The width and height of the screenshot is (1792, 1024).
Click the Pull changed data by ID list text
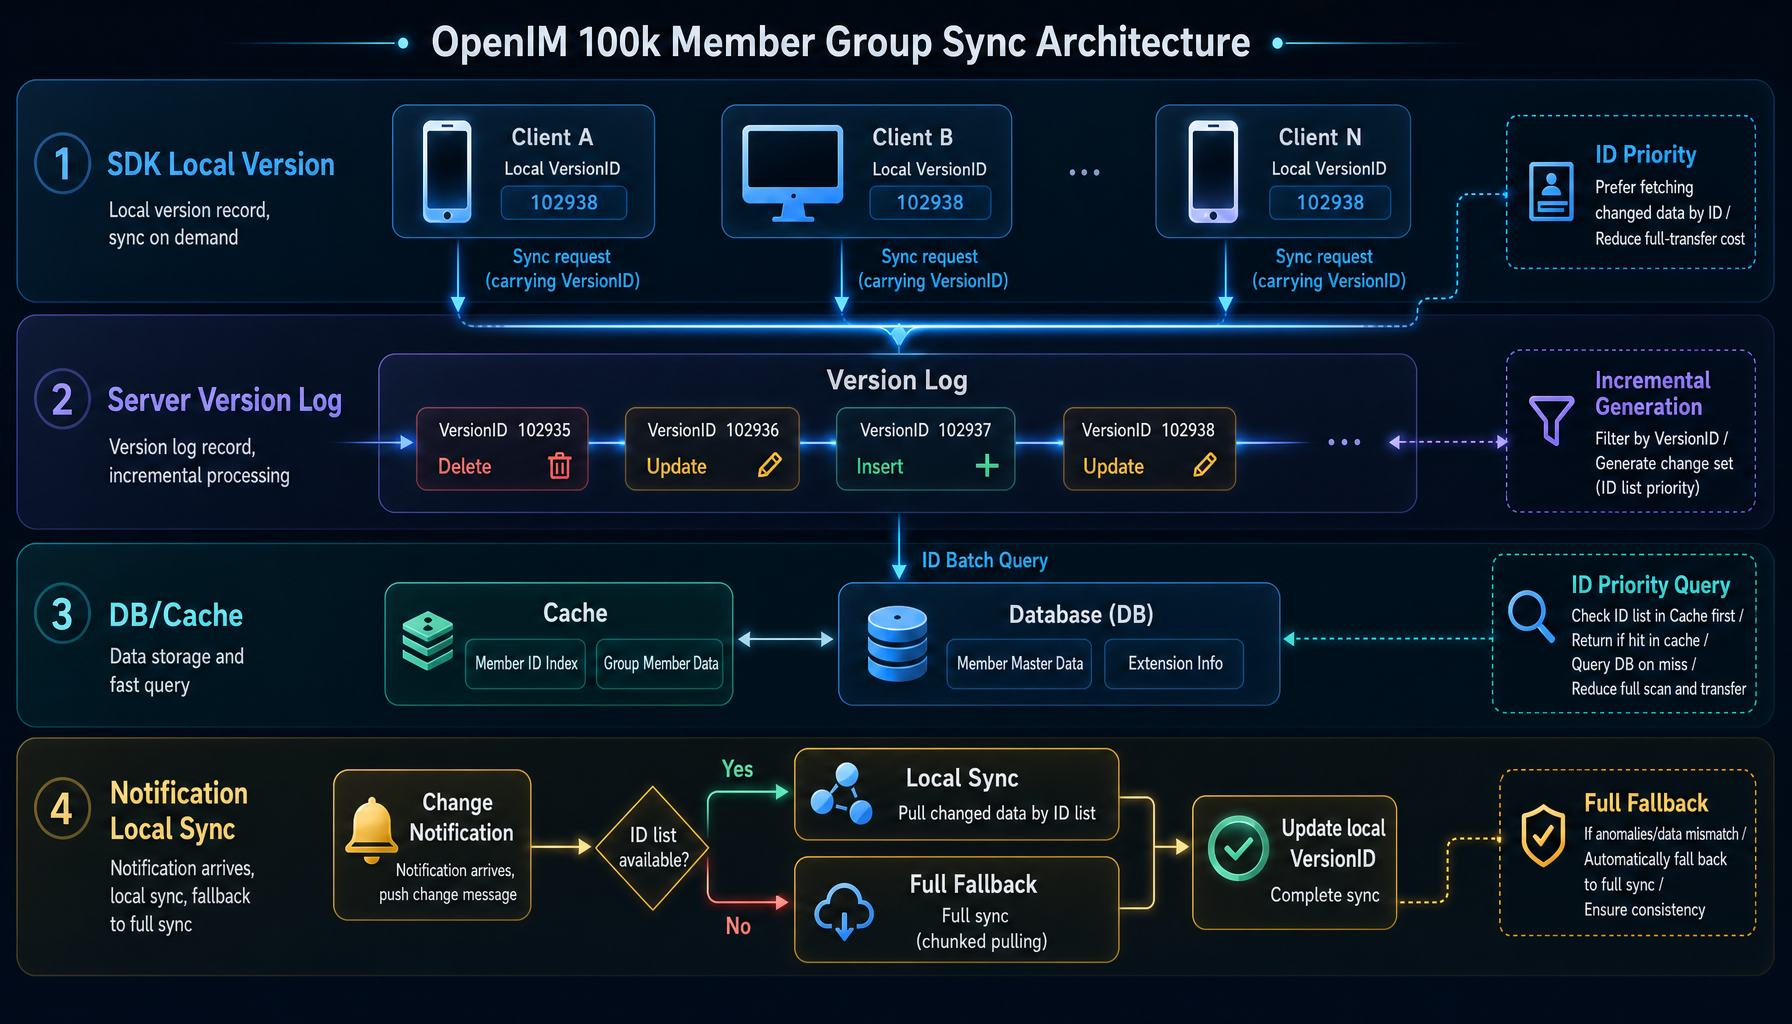coord(997,813)
